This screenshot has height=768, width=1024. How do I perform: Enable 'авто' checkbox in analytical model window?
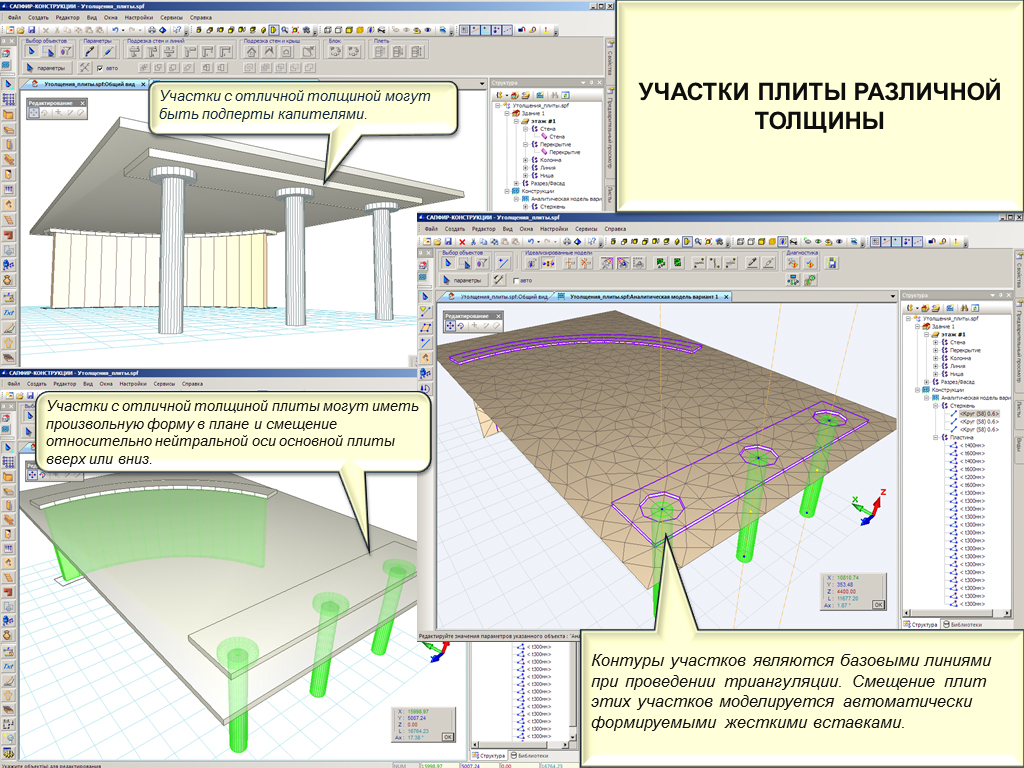[515, 281]
